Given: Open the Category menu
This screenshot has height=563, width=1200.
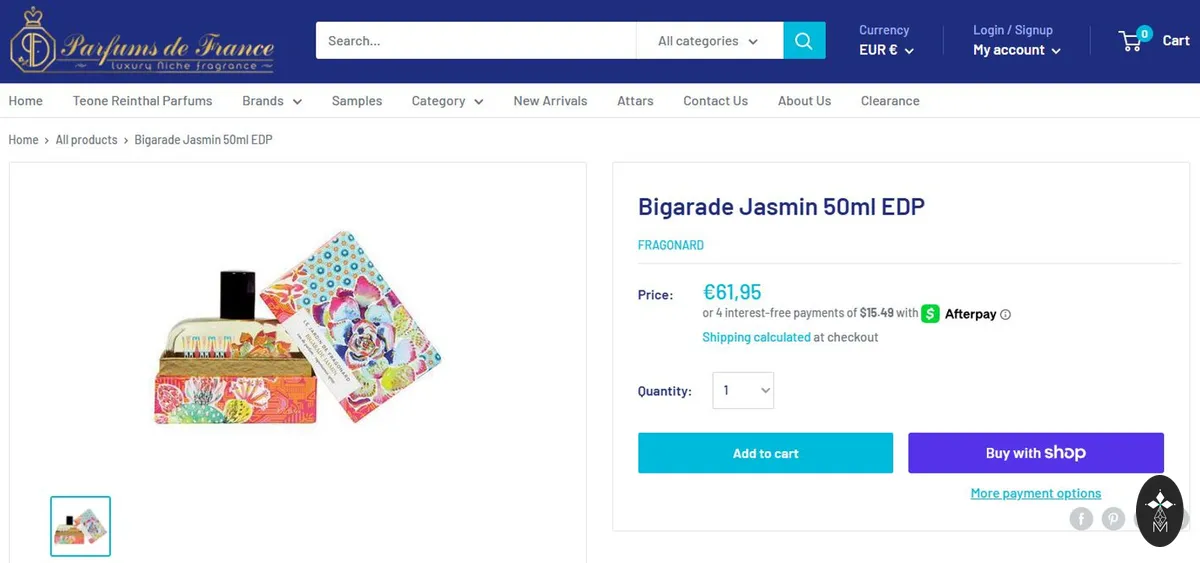Looking at the screenshot, I should 447,101.
